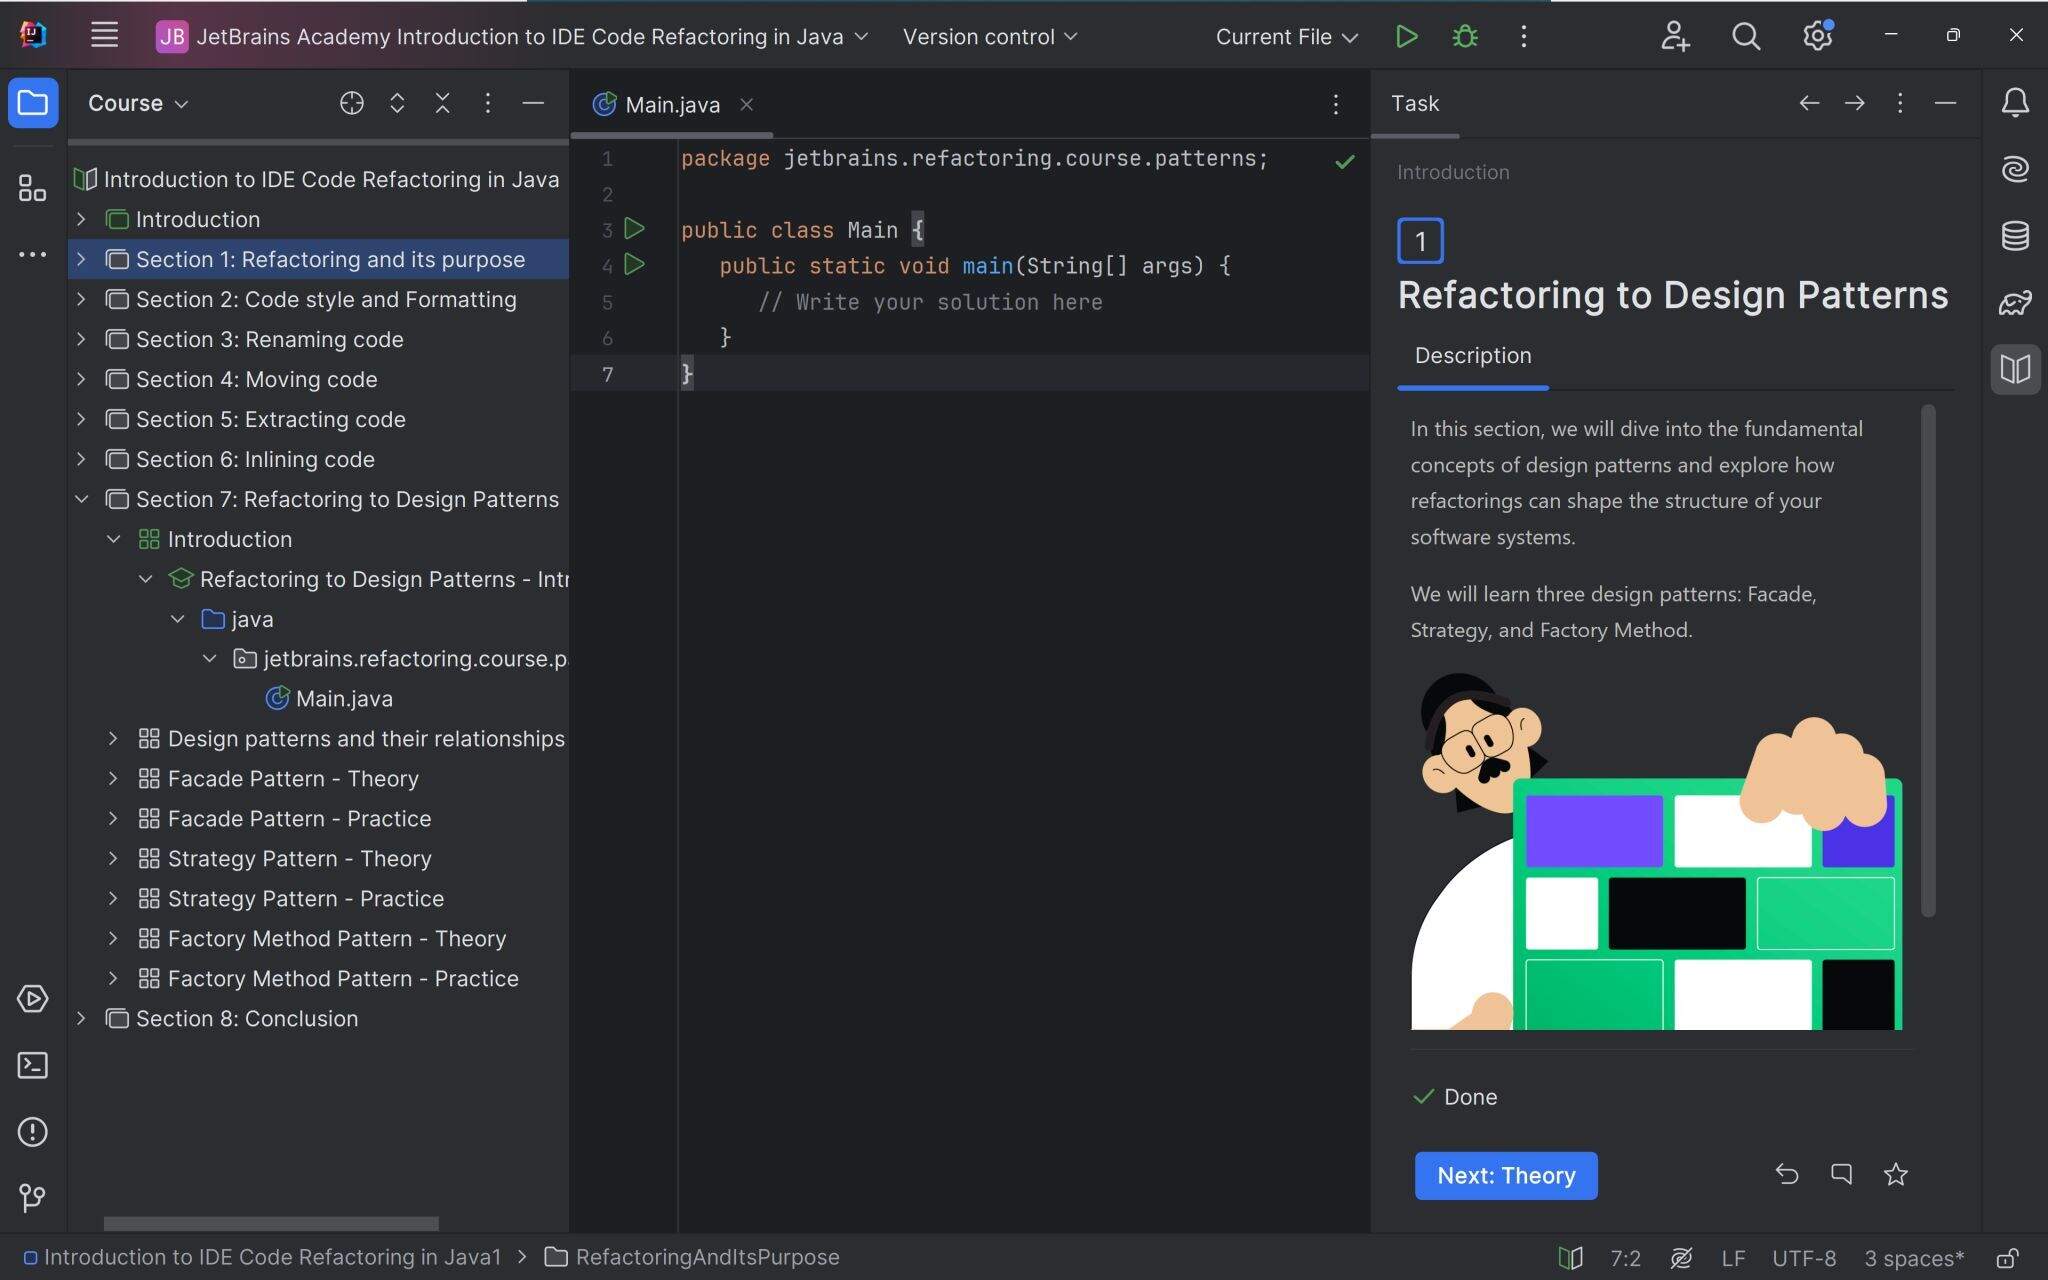
Task: Click the Next: Theory button
Action: point(1505,1175)
